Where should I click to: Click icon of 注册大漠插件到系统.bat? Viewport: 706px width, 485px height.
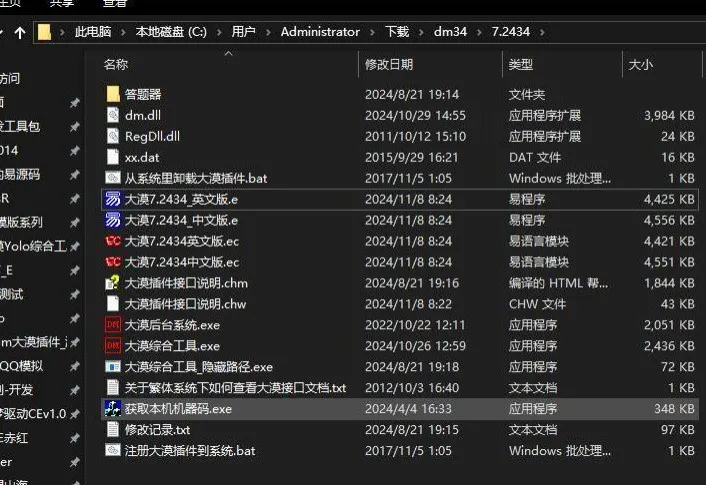tap(113, 450)
